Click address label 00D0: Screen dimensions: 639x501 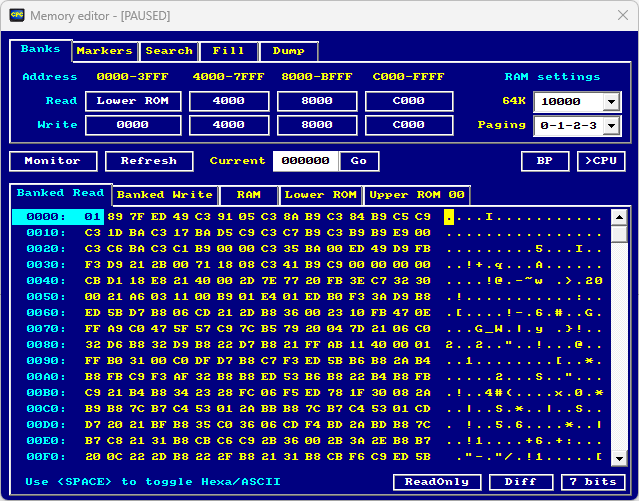tap(46, 425)
